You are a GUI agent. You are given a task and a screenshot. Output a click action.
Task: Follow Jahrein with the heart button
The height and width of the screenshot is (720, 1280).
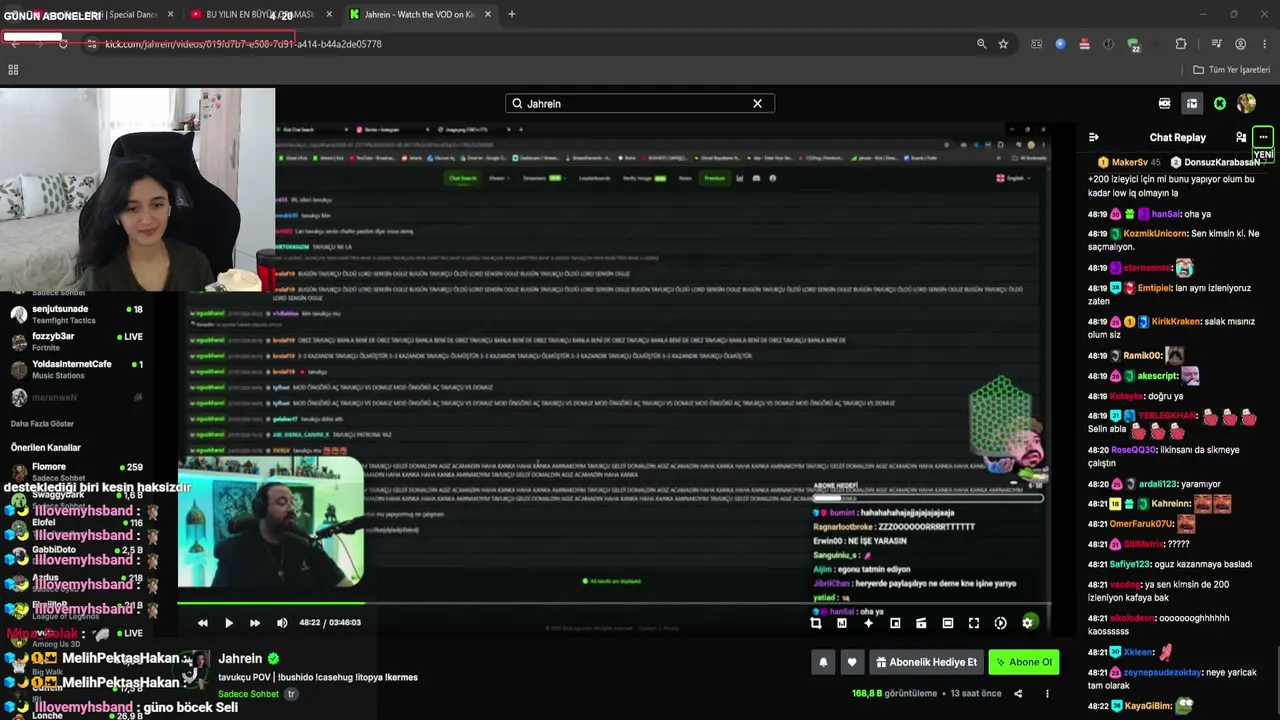click(x=852, y=662)
